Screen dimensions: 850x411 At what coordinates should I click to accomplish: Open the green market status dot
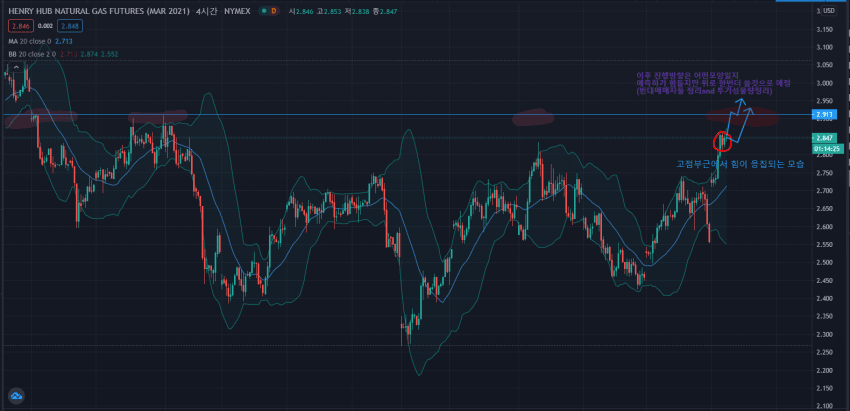263,11
